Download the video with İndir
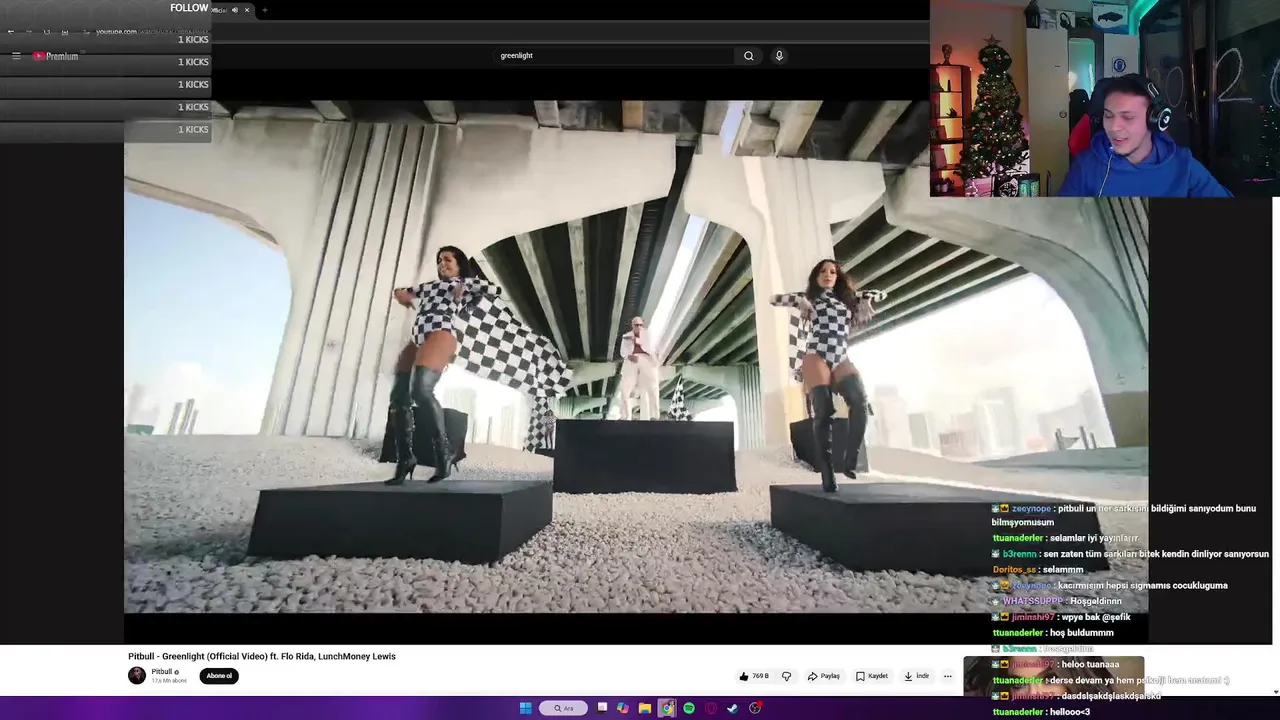 pos(917,676)
